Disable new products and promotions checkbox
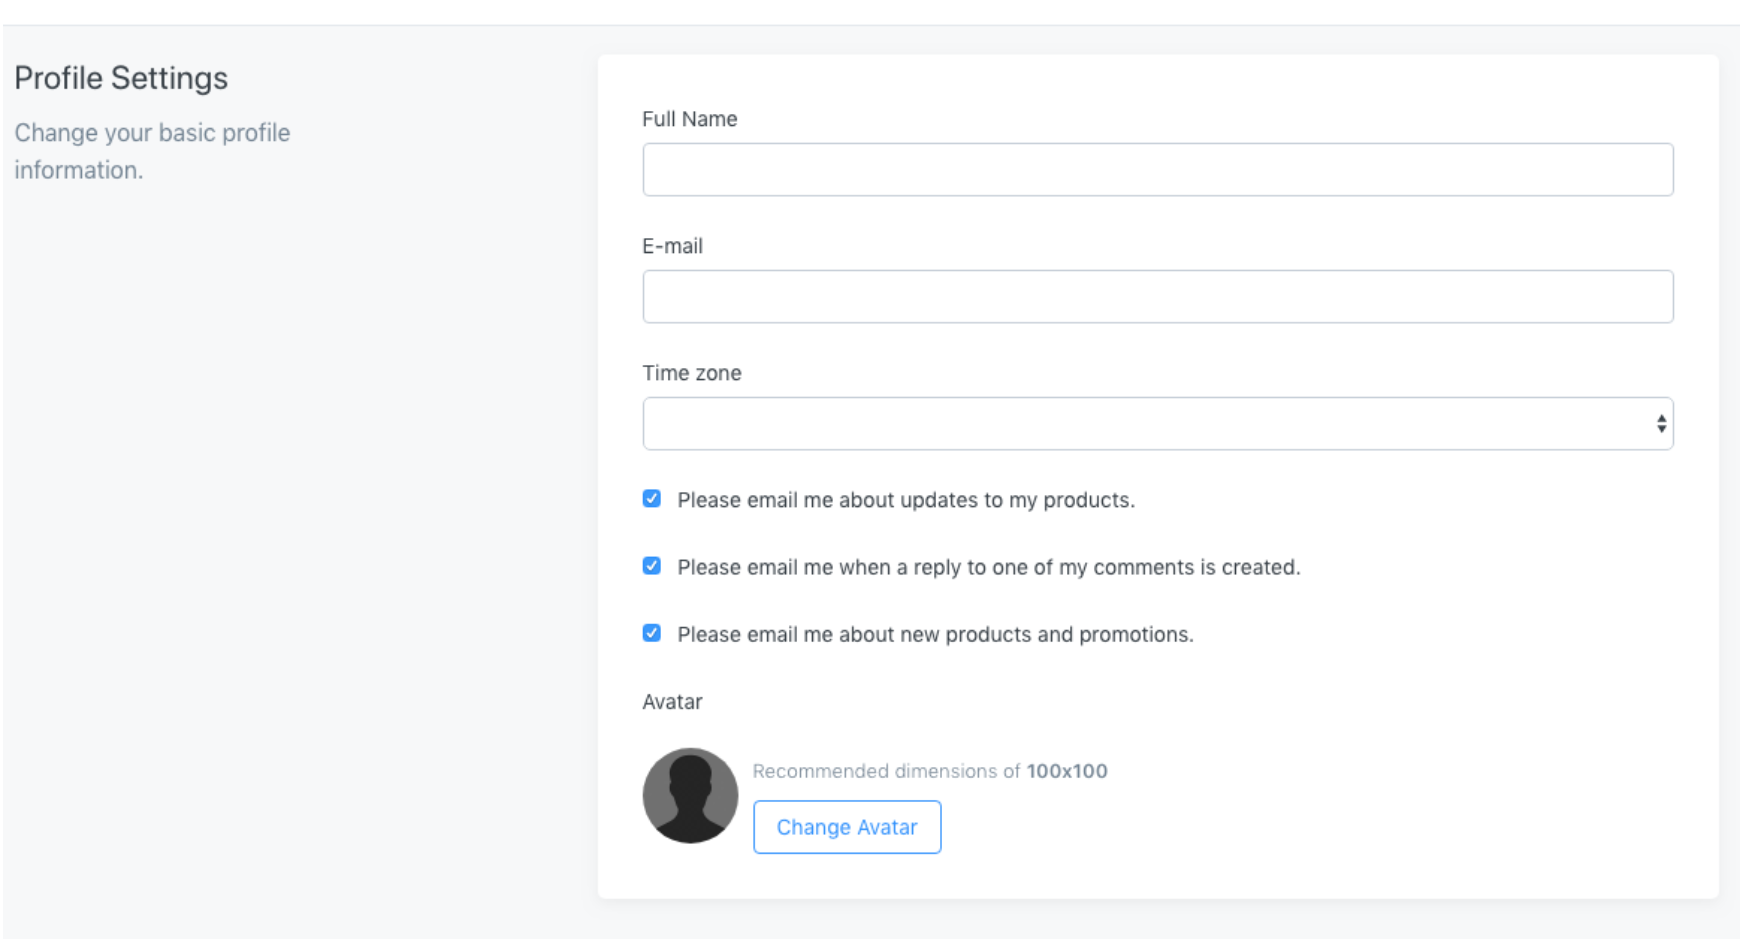 pyautogui.click(x=652, y=633)
